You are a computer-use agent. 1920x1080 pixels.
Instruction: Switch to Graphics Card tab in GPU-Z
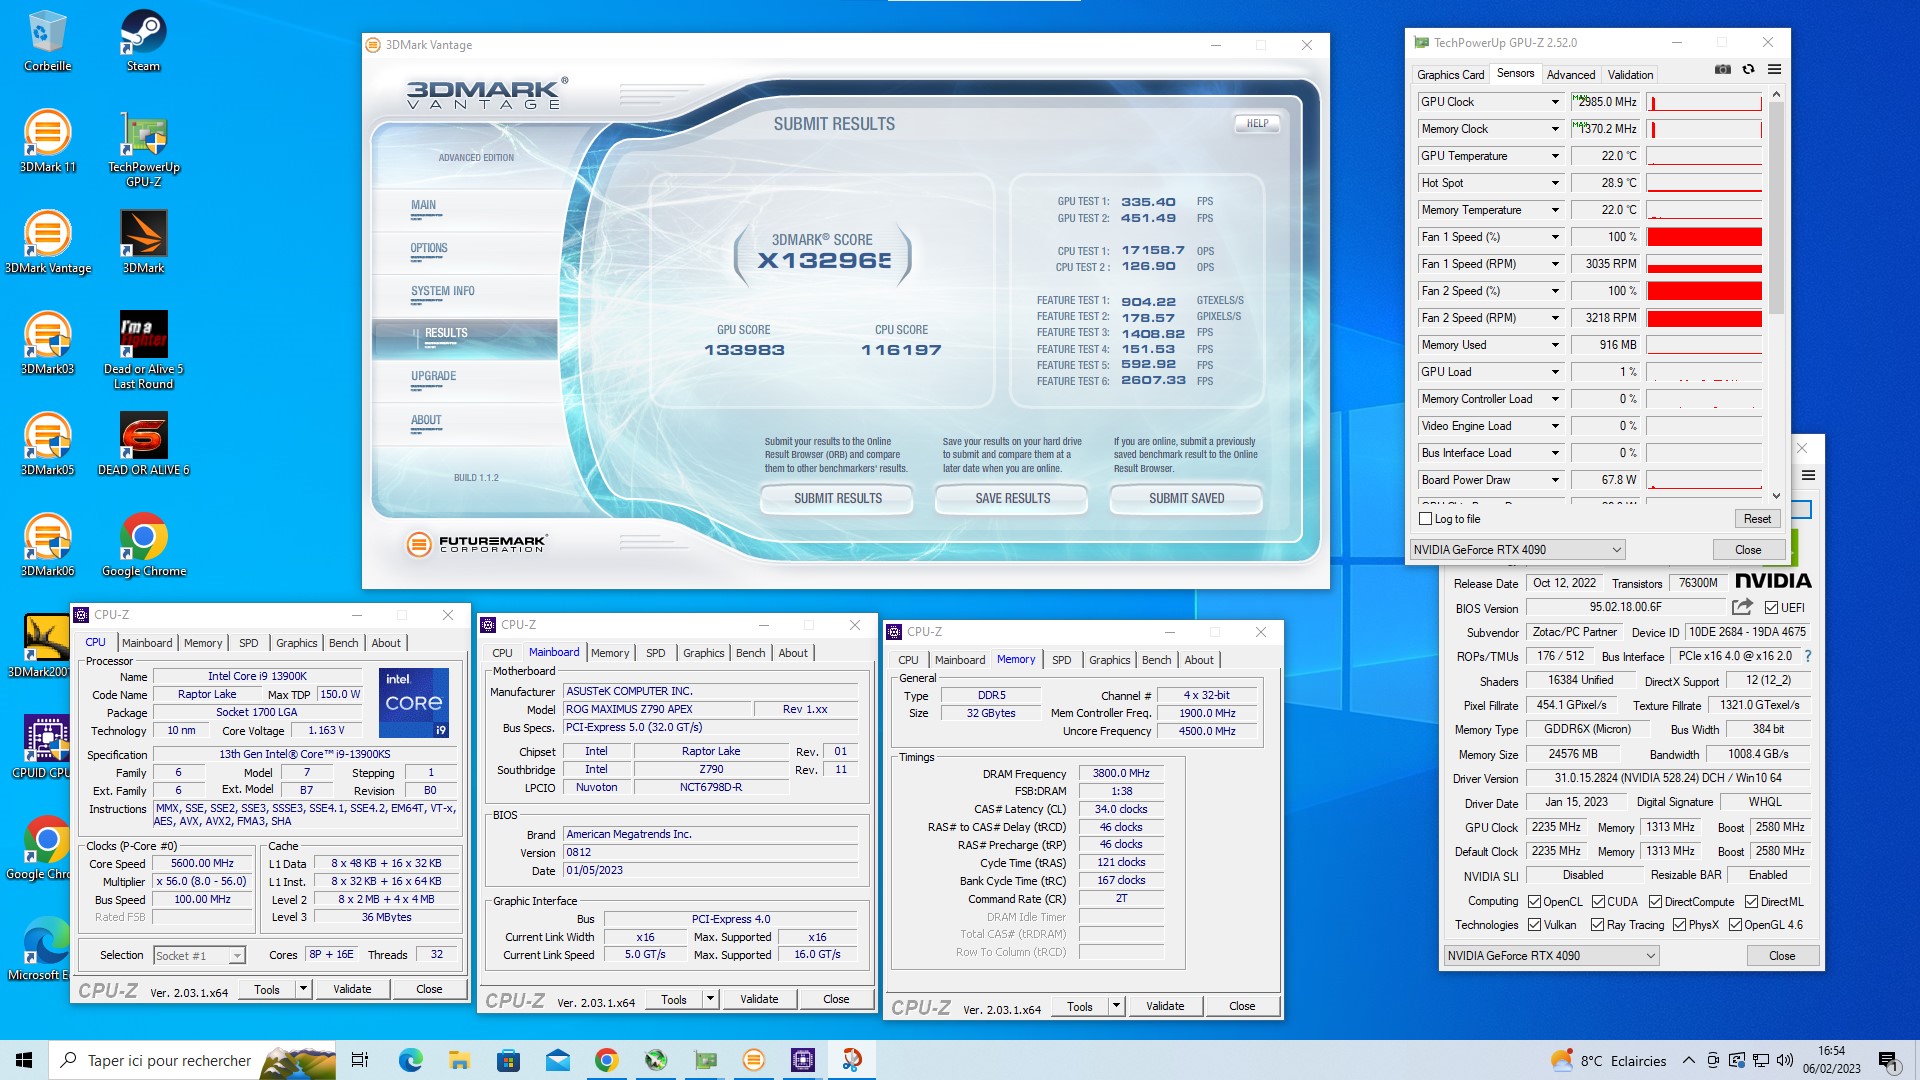click(x=1450, y=75)
